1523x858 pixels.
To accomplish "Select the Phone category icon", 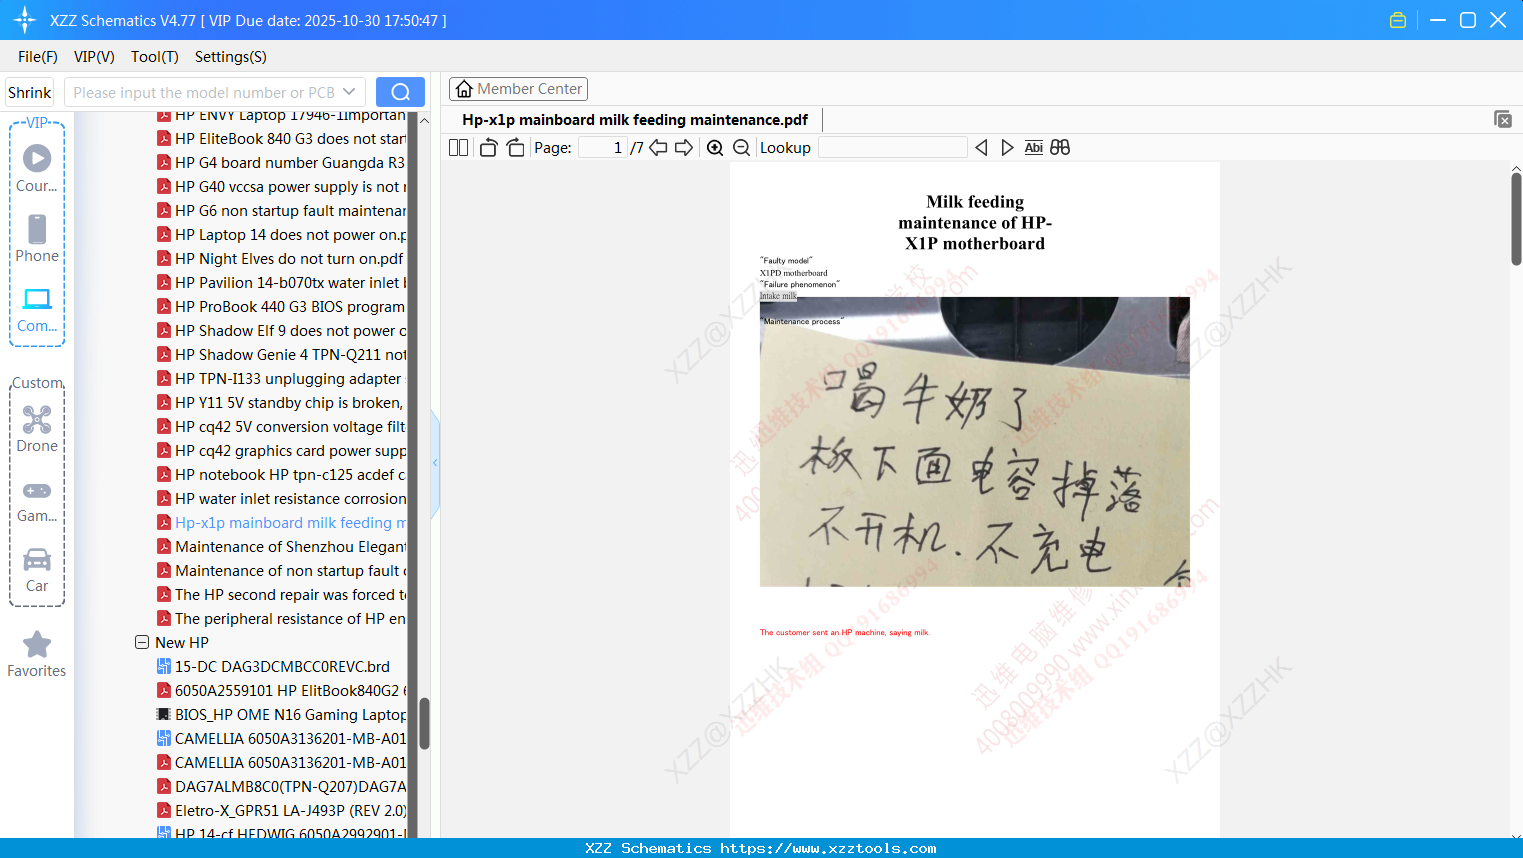I will pyautogui.click(x=37, y=238).
